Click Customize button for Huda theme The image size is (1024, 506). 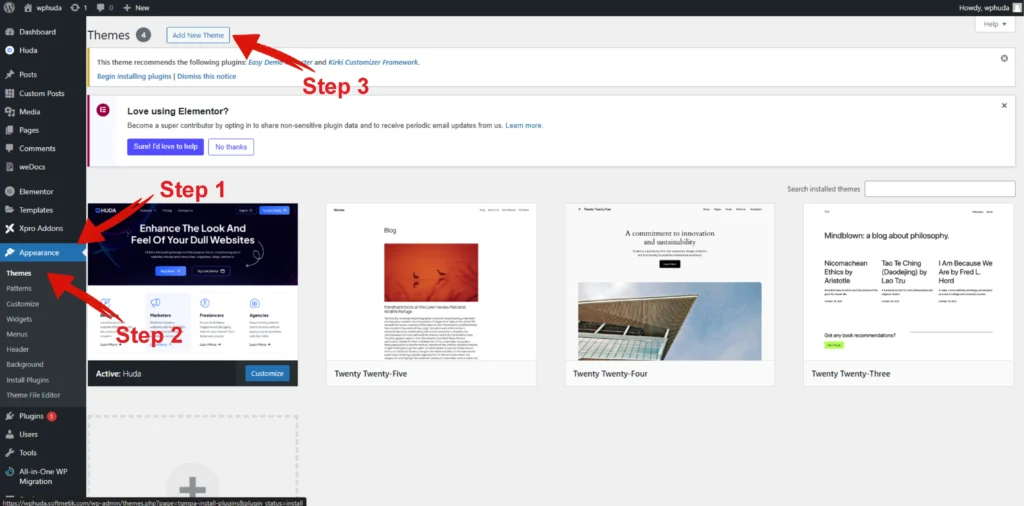pos(267,373)
